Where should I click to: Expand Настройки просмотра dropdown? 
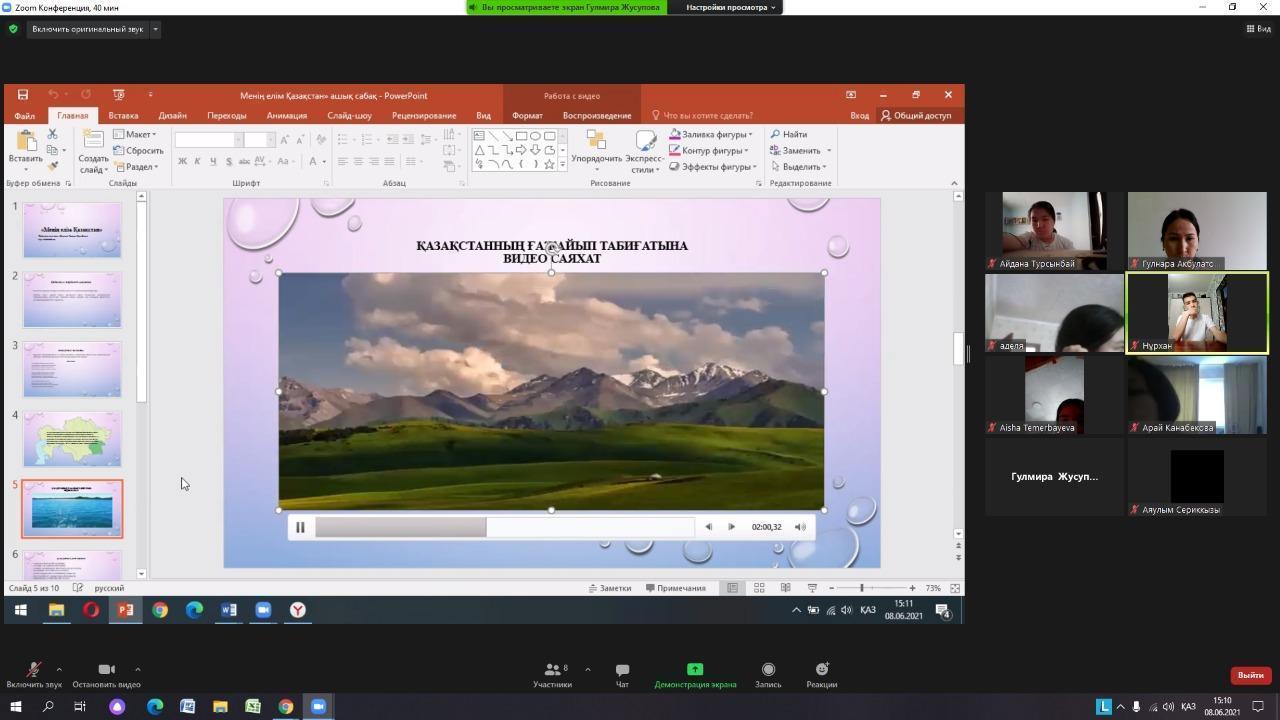(730, 7)
